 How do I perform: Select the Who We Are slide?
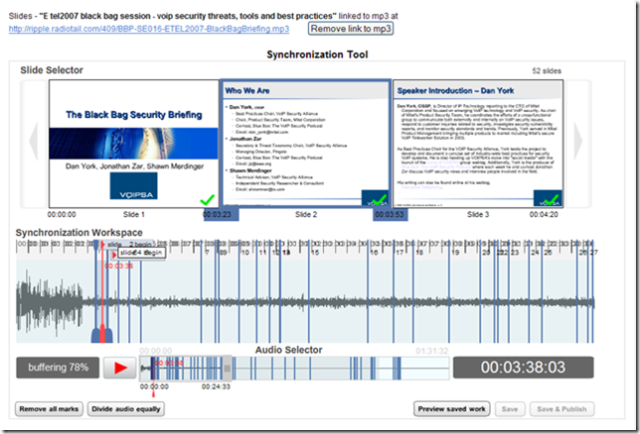pyautogui.click(x=304, y=144)
